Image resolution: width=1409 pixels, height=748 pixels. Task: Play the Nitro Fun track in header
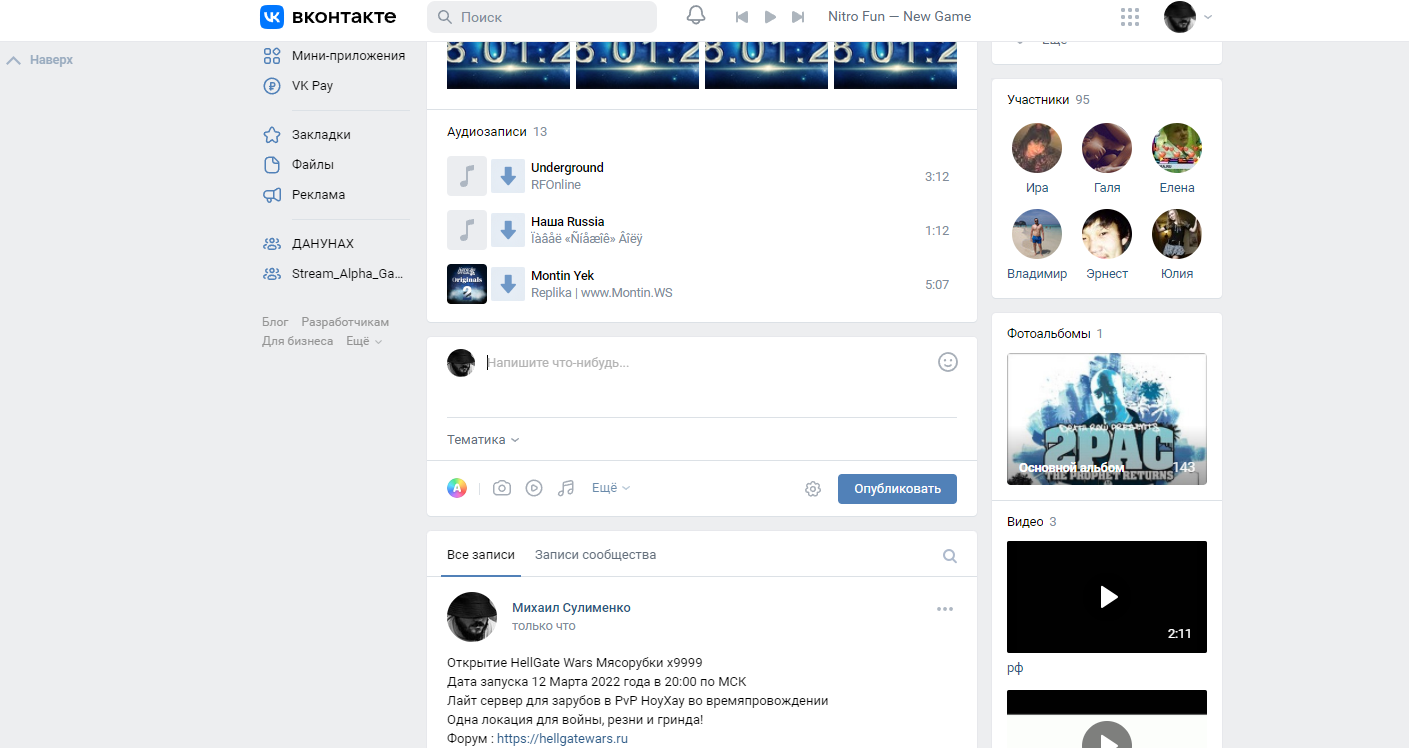[770, 17]
